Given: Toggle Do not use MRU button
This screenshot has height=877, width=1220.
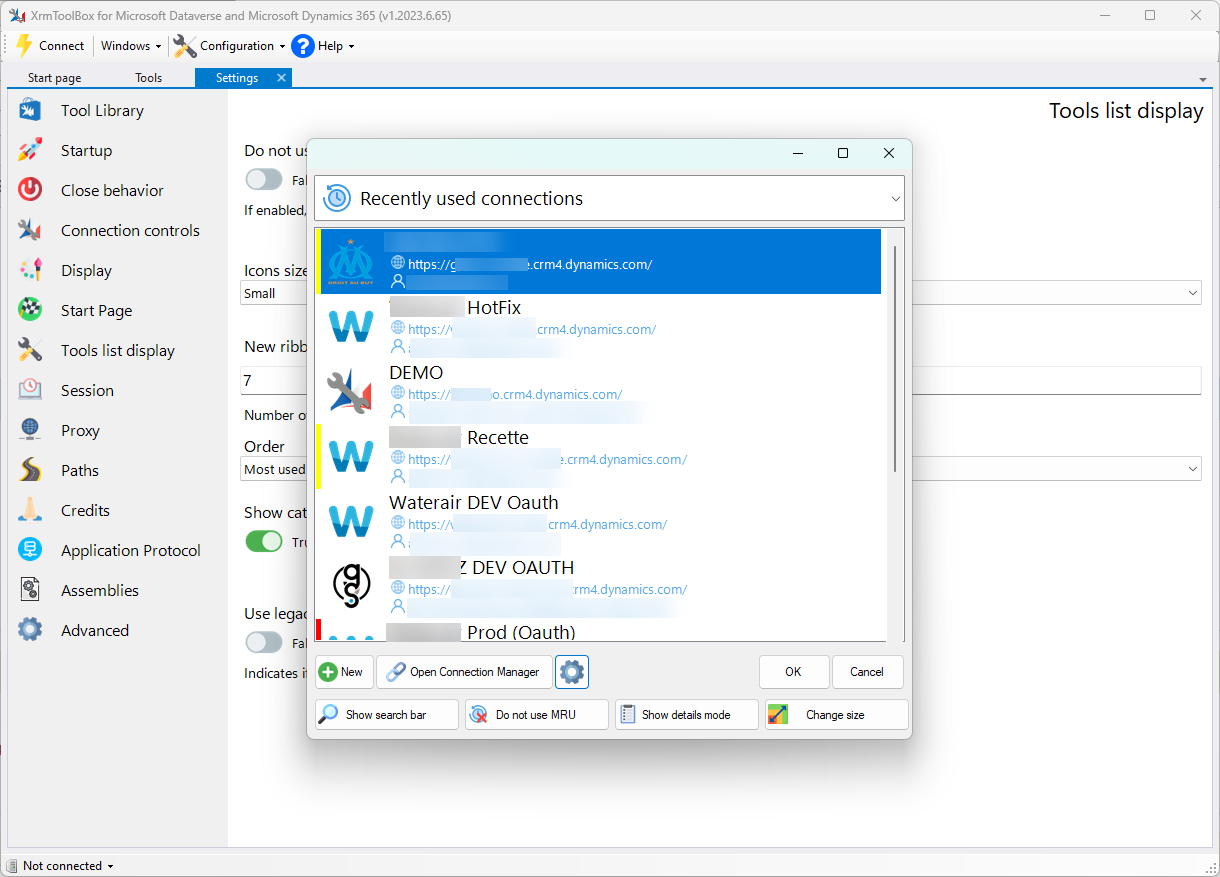Looking at the screenshot, I should point(537,715).
